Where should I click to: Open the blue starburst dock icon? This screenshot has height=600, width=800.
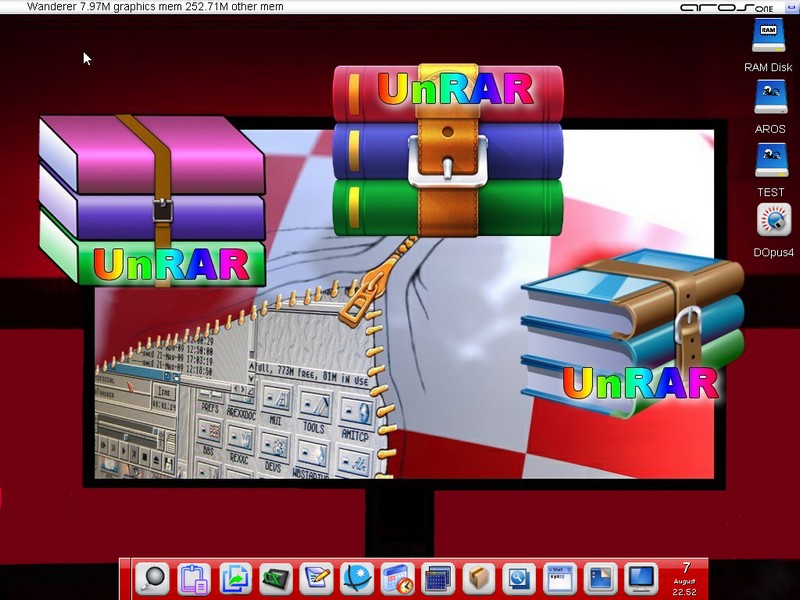click(357, 578)
